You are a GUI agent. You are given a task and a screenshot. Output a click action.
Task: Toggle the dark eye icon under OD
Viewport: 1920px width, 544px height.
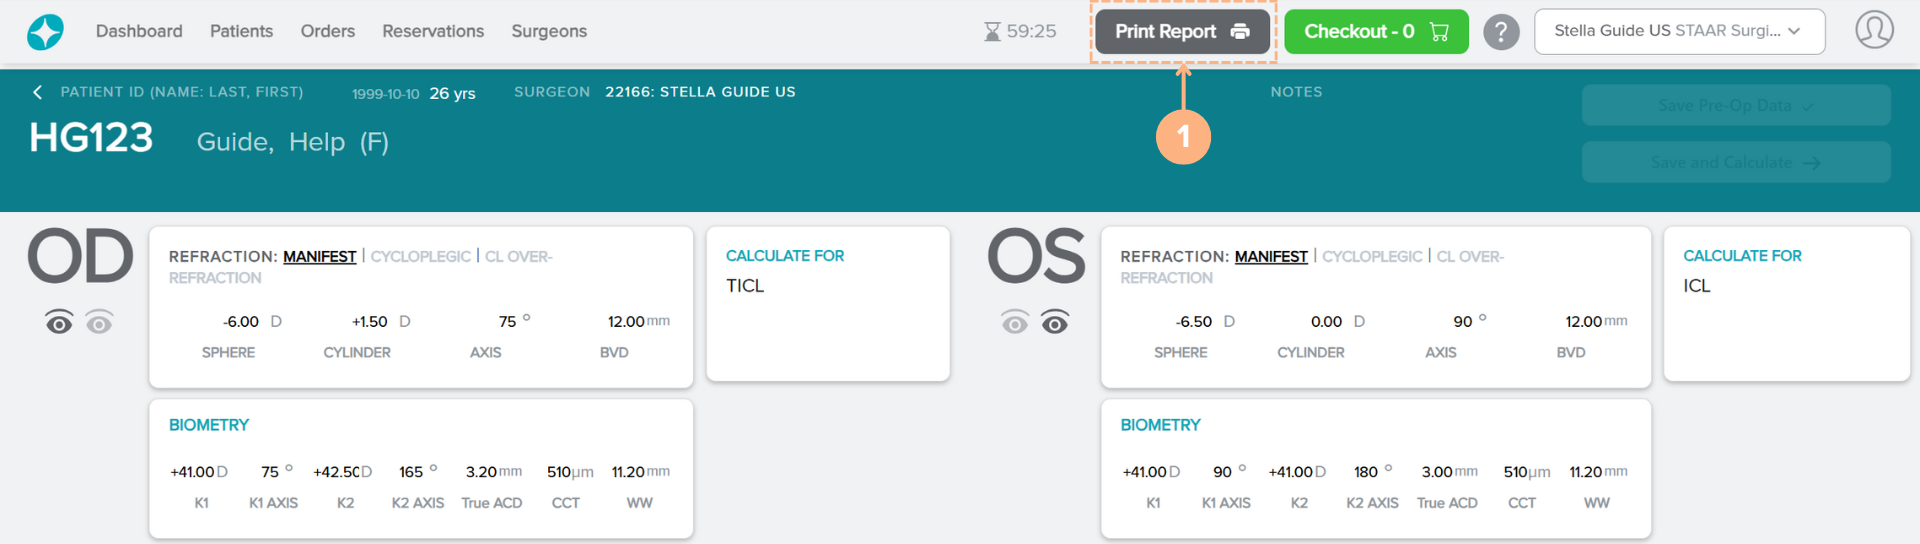59,322
